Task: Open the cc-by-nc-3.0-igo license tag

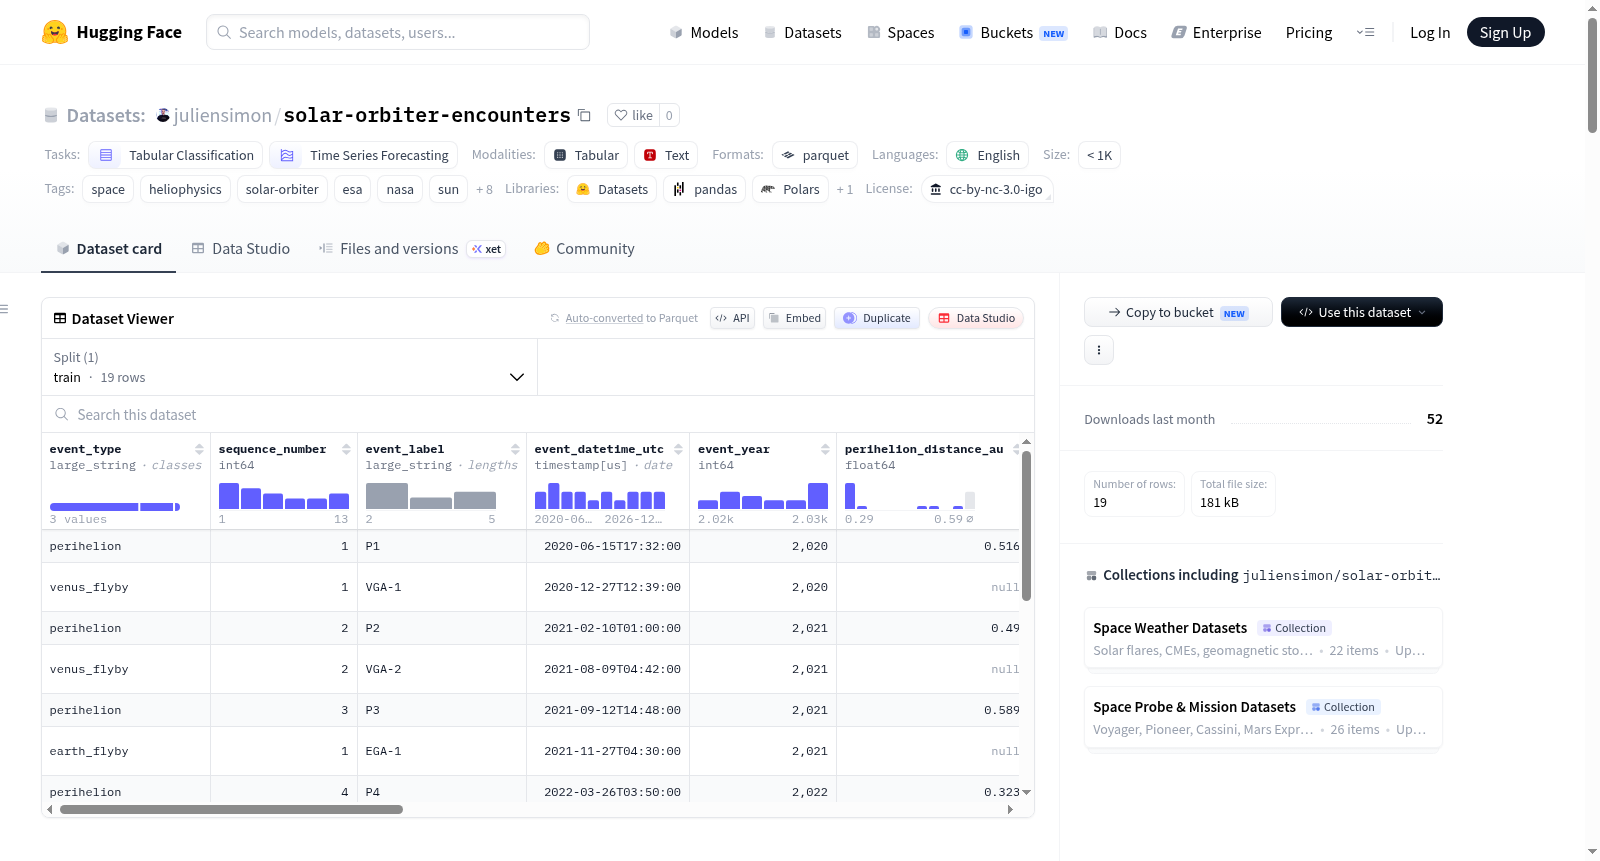Action: click(x=986, y=189)
